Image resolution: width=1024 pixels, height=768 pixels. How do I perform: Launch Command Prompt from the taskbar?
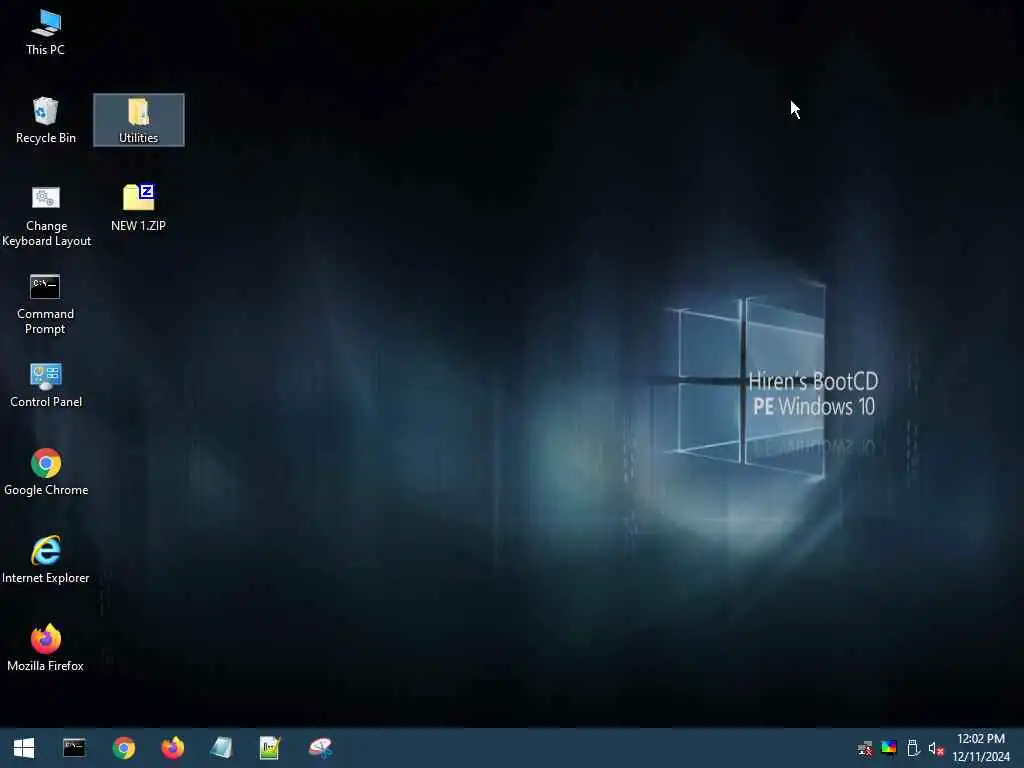pyautogui.click(x=74, y=748)
